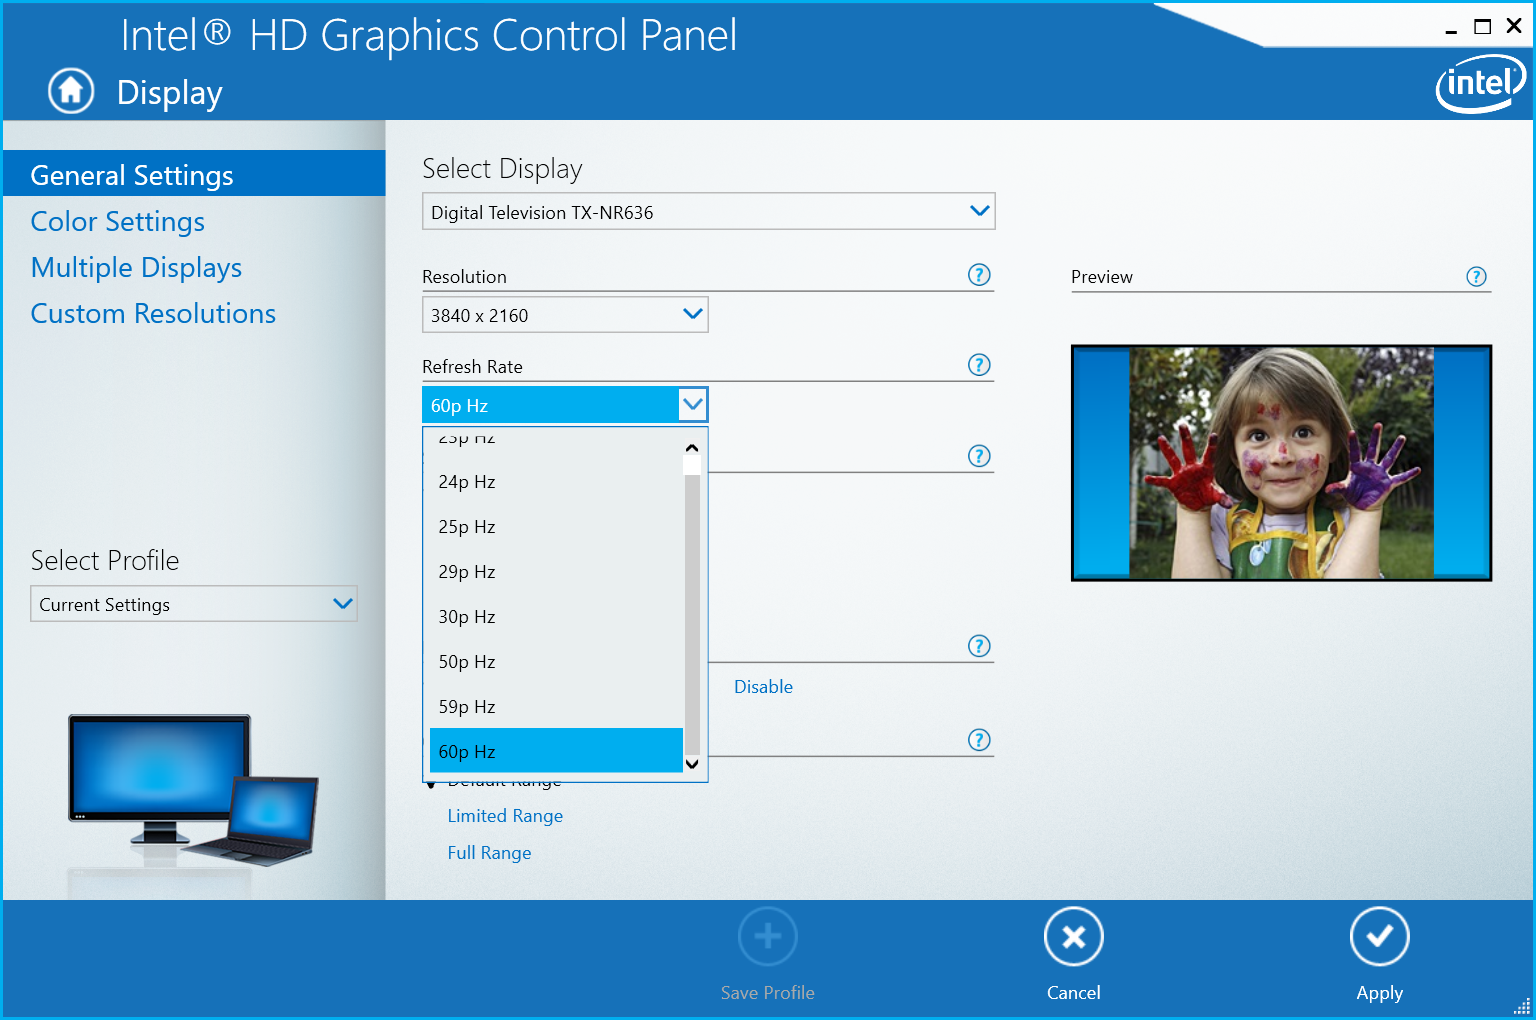Click the Cancel label

(1074, 993)
